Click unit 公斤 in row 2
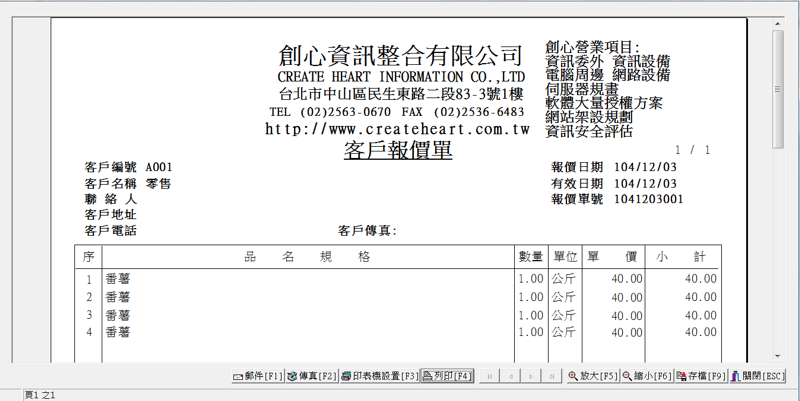This screenshot has width=800, height=401. point(563,297)
